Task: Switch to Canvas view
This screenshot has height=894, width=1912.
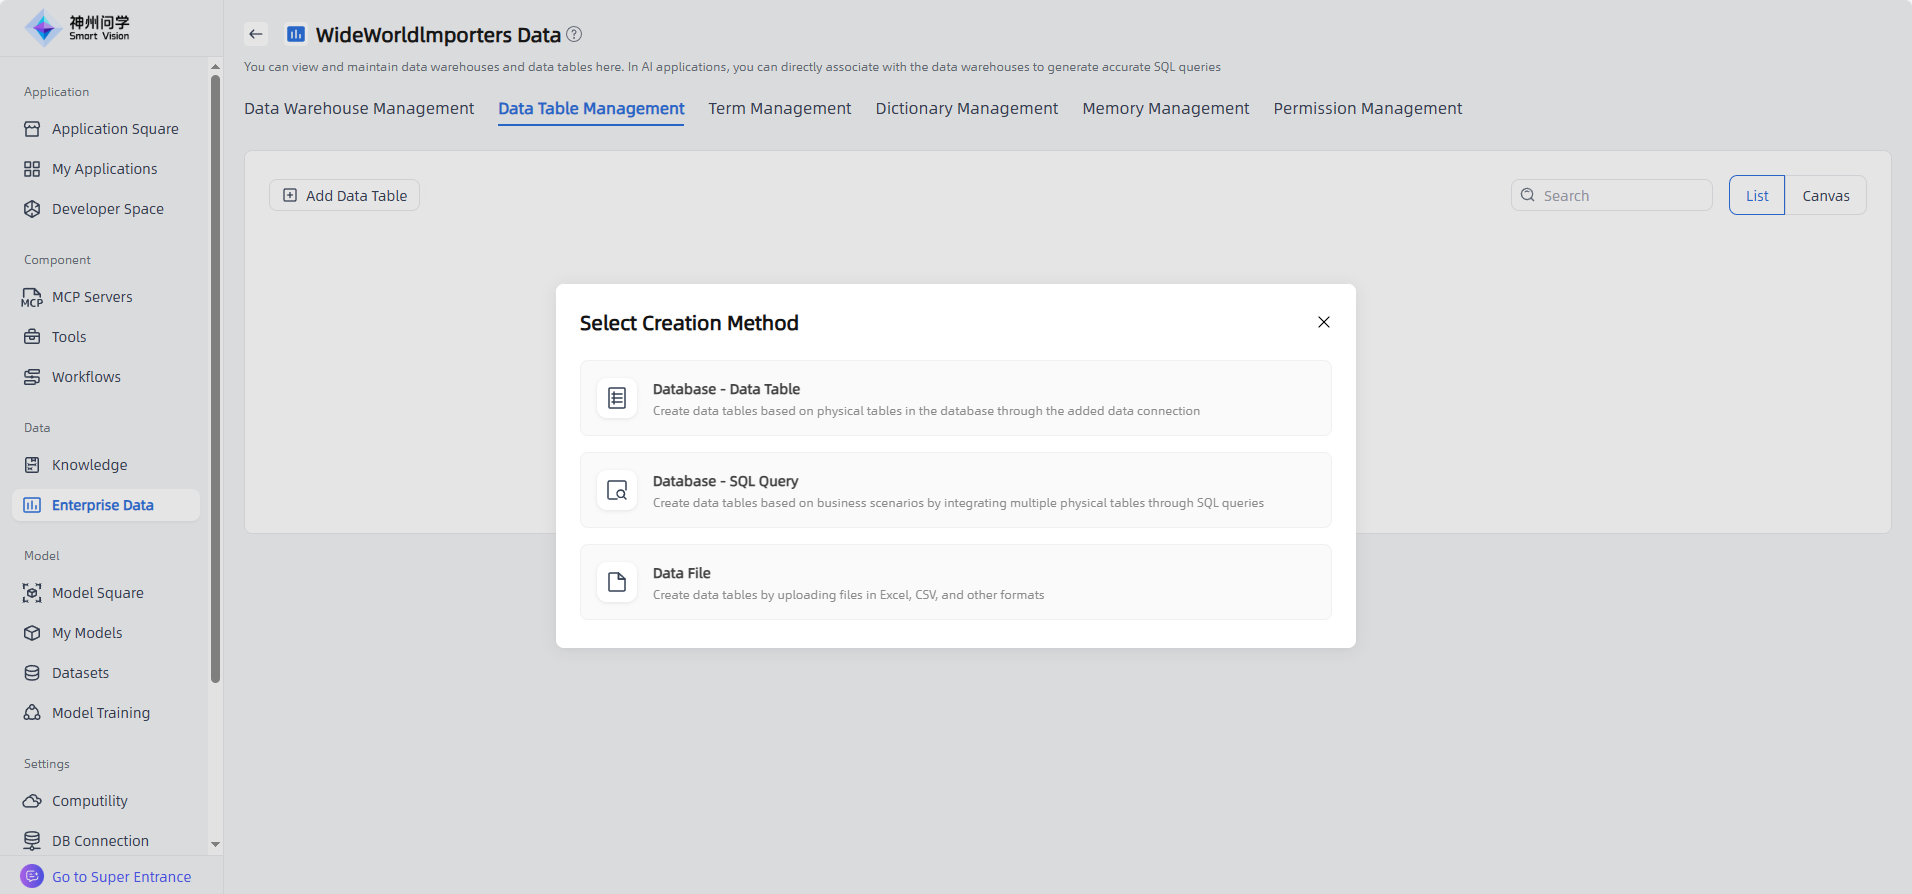Action: coord(1825,196)
